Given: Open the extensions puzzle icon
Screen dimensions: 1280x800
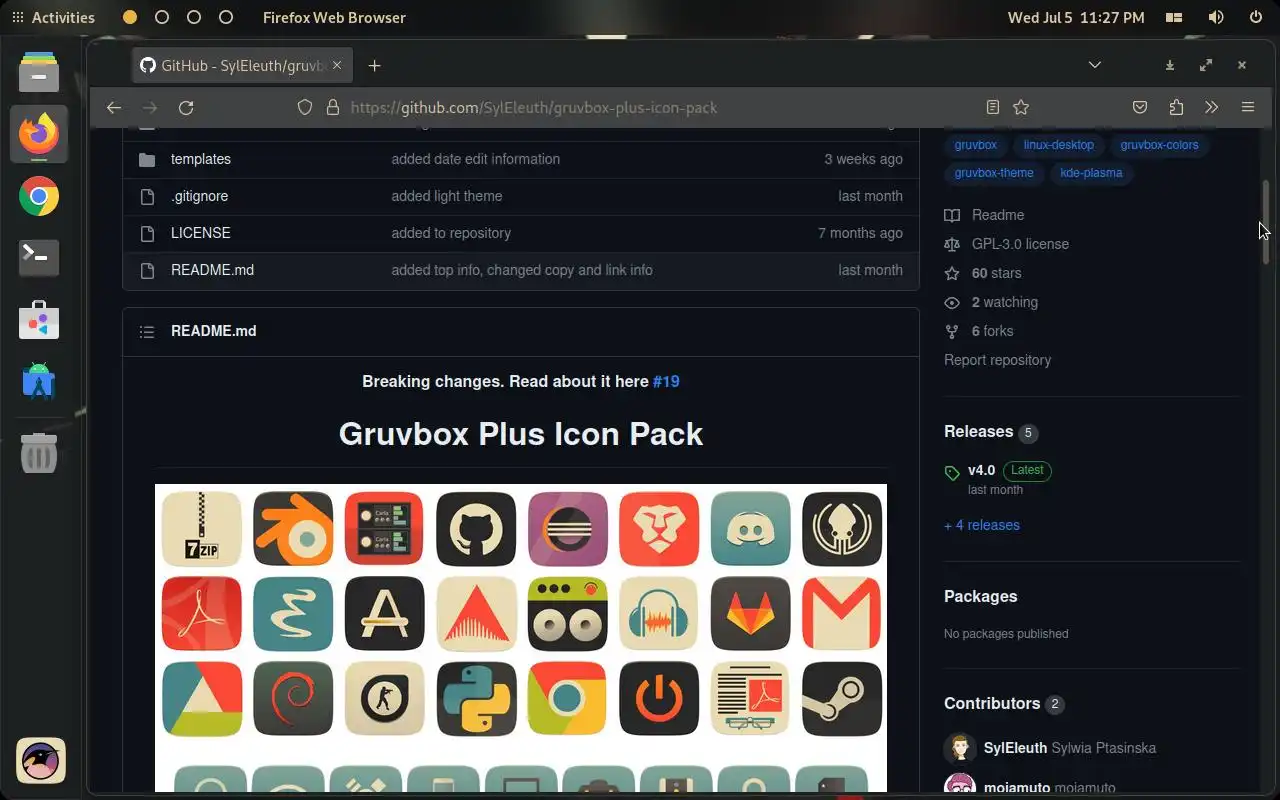Looking at the screenshot, I should coord(1176,108).
